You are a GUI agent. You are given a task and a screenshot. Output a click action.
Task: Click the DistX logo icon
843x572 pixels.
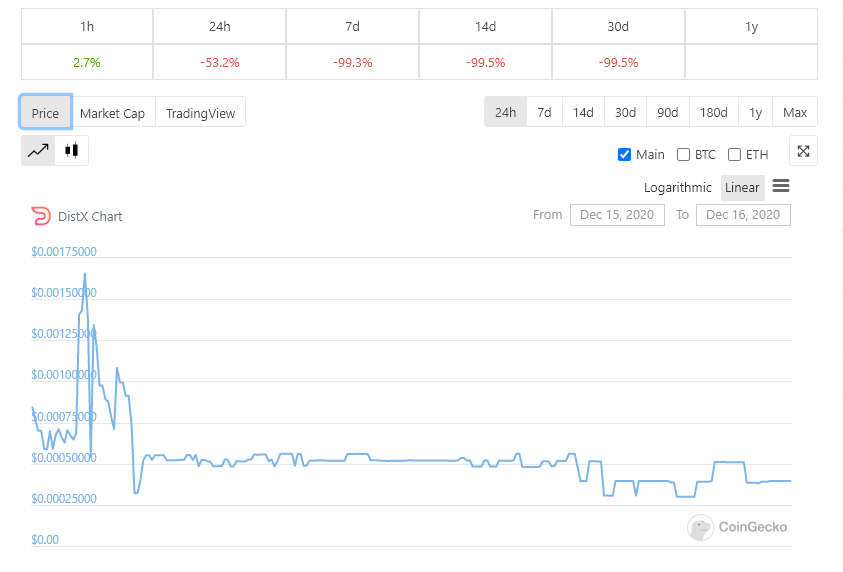pos(41,216)
